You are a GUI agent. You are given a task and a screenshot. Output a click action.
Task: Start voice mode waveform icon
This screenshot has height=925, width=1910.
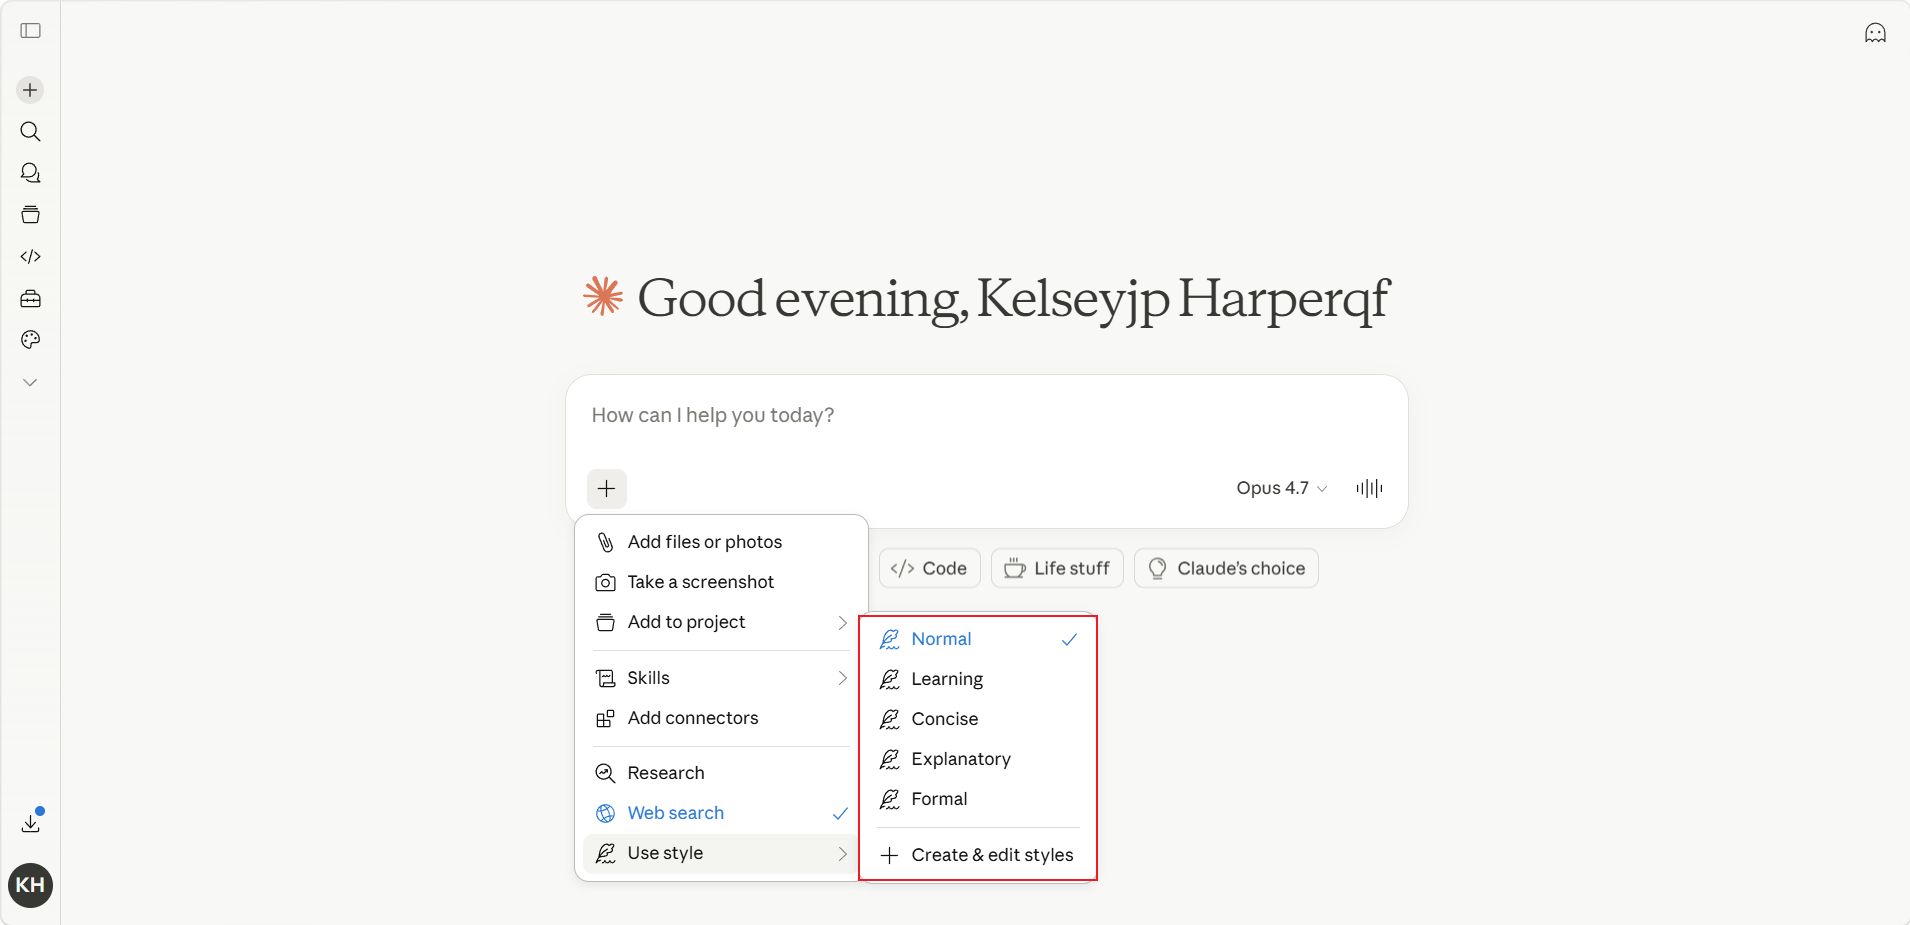[x=1369, y=488]
